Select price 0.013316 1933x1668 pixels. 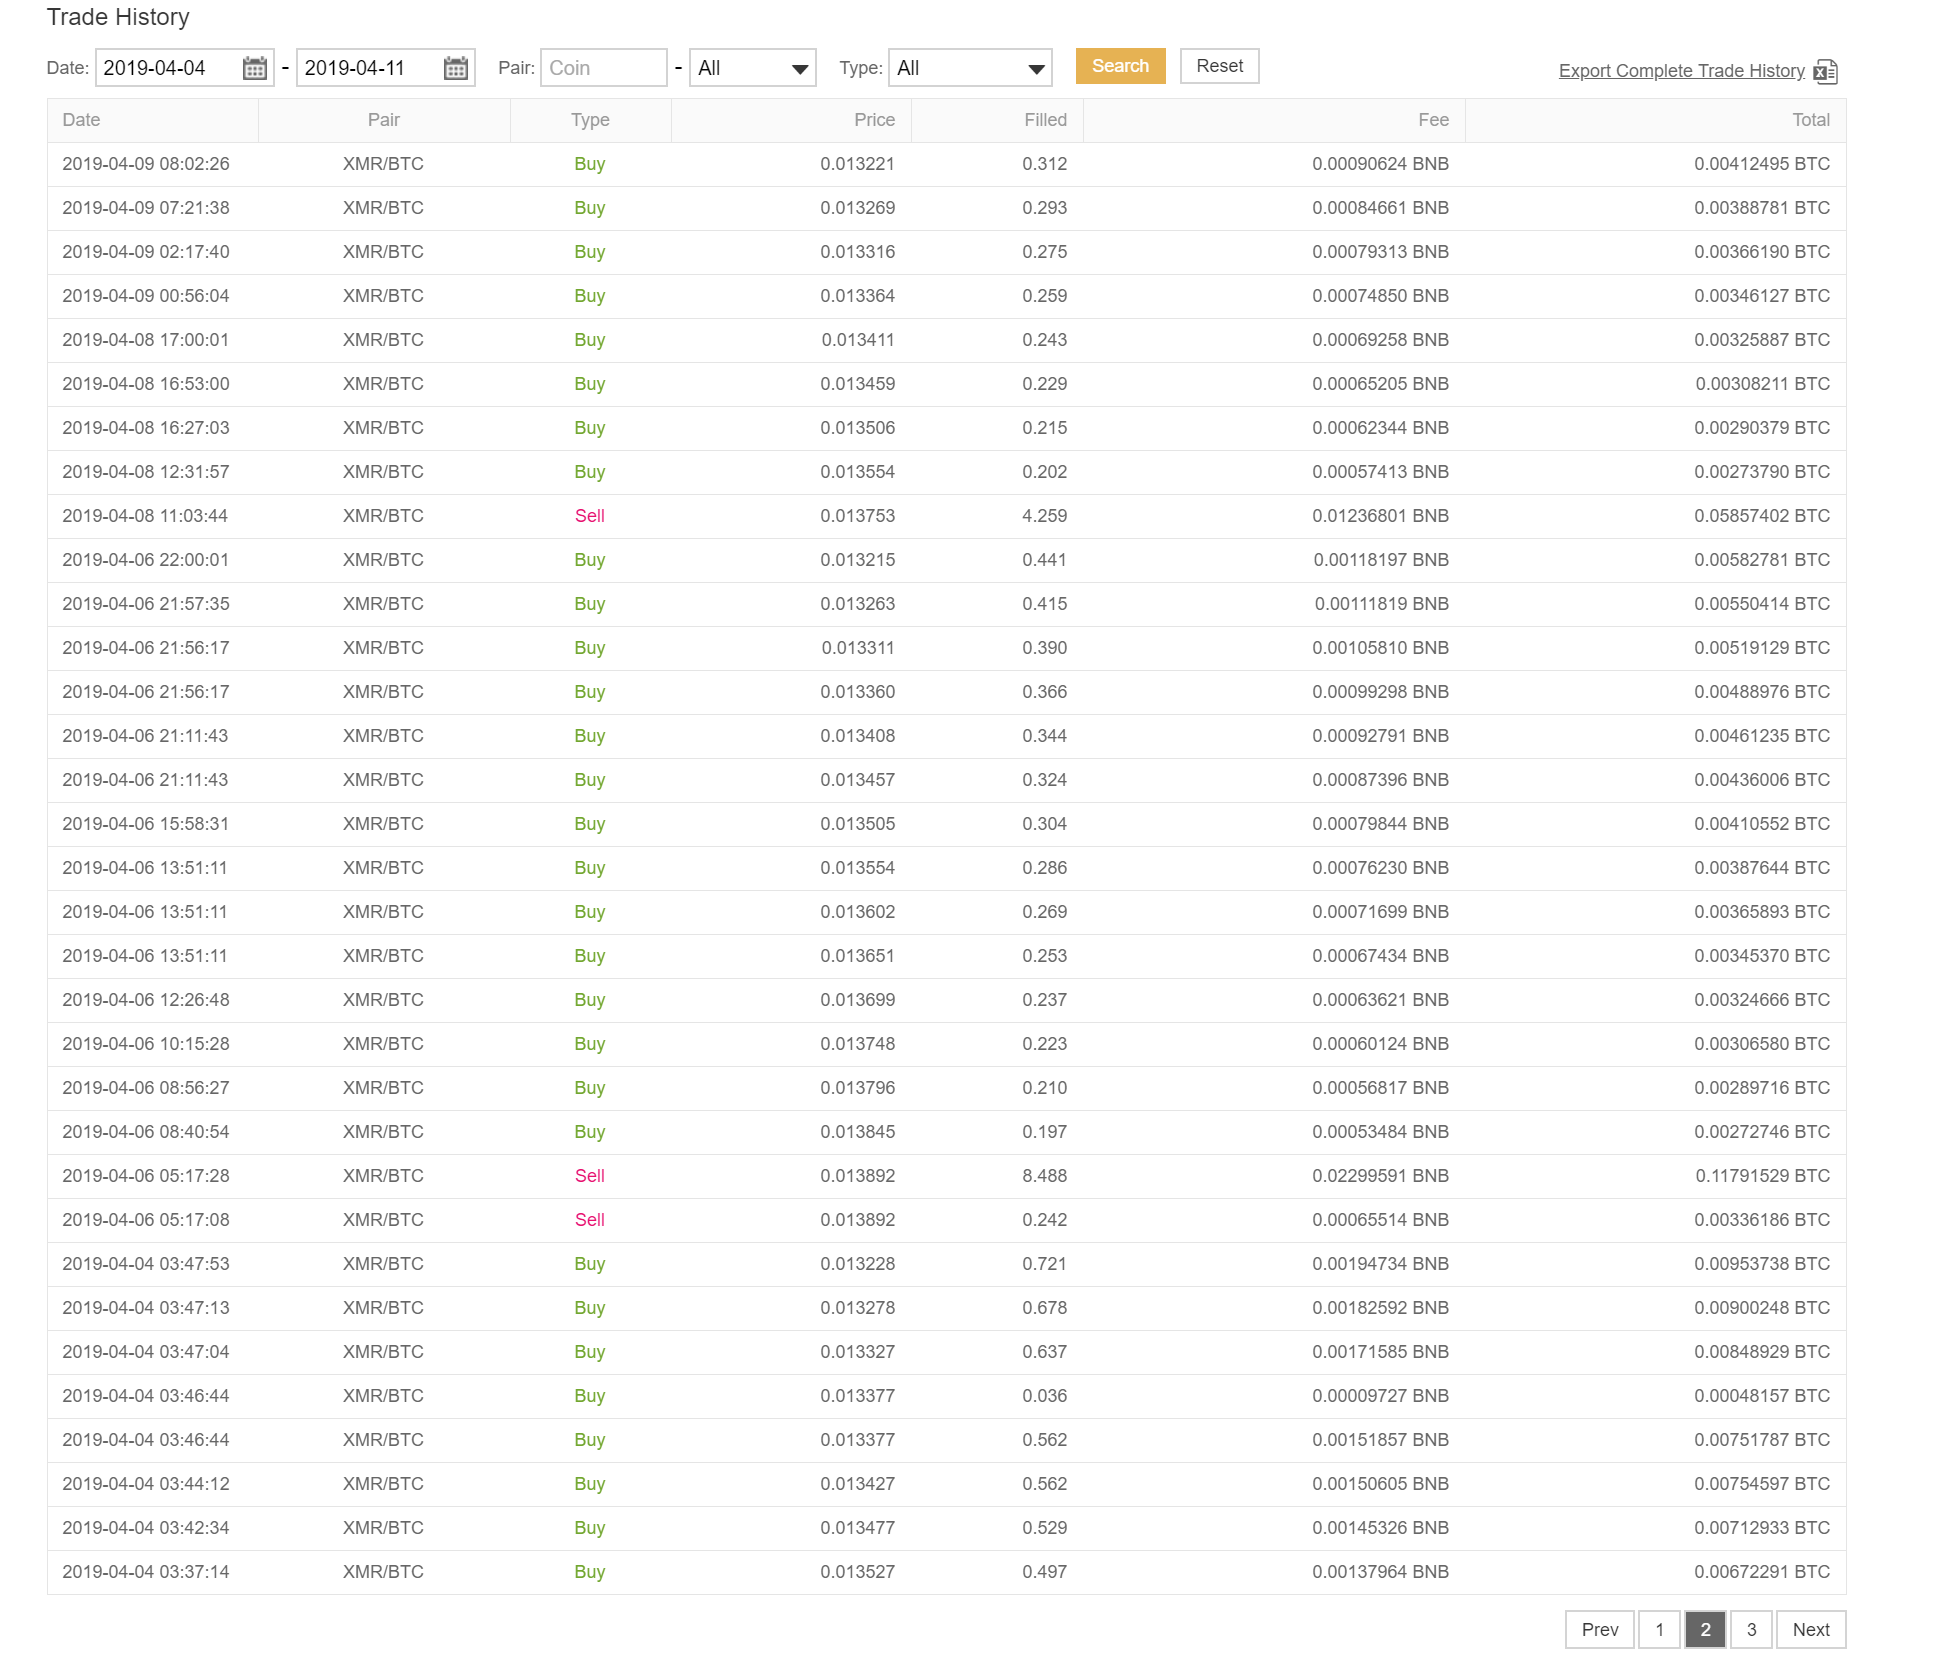pyautogui.click(x=857, y=252)
